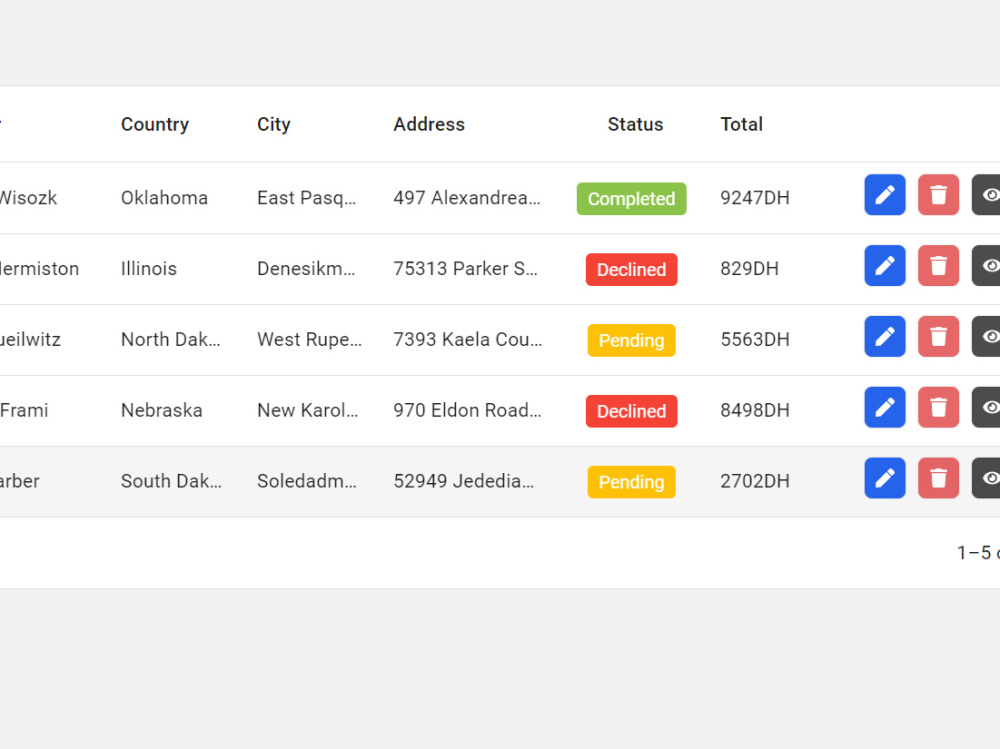This screenshot has height=749, width=1000.
Task: Select the Illinois country cell
Action: click(149, 269)
